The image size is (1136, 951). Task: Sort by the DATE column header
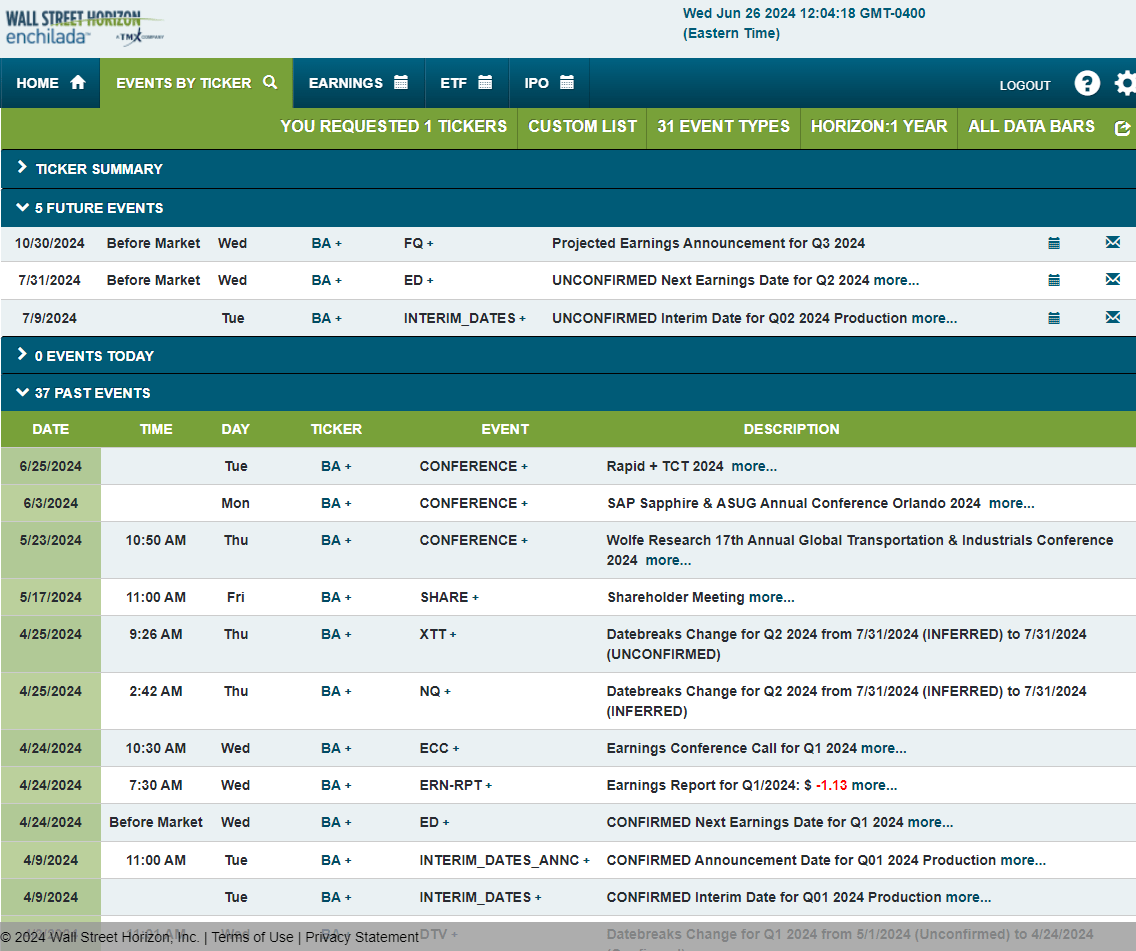tap(51, 430)
